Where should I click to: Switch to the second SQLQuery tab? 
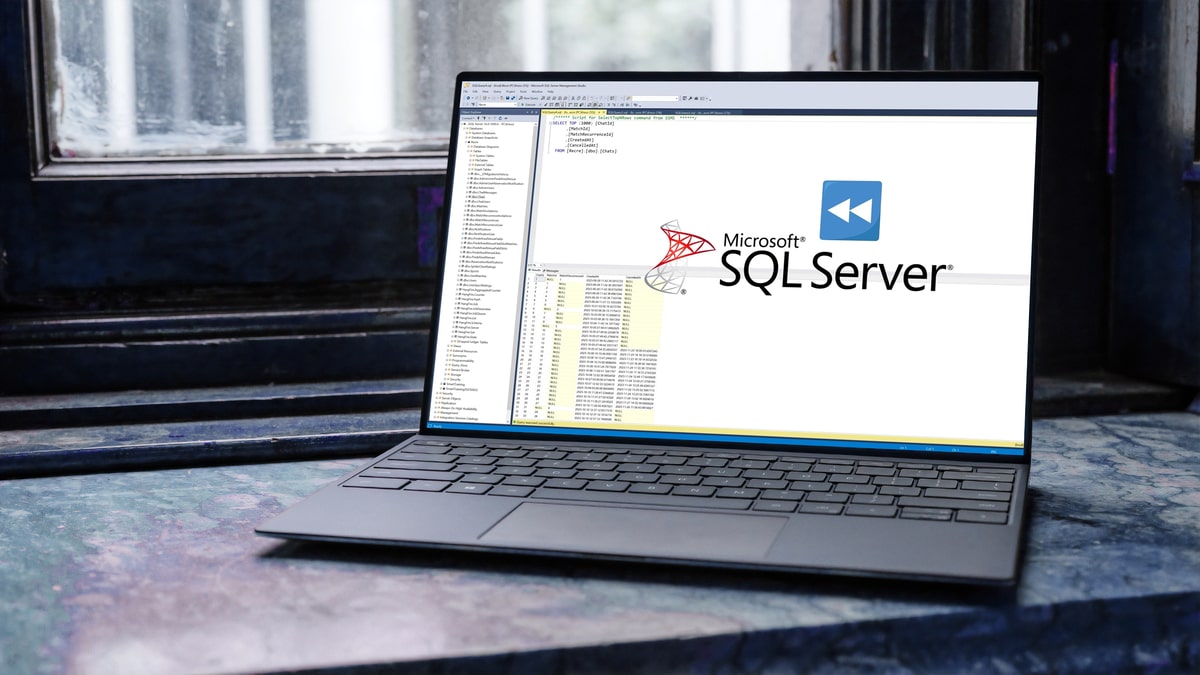coord(635,113)
